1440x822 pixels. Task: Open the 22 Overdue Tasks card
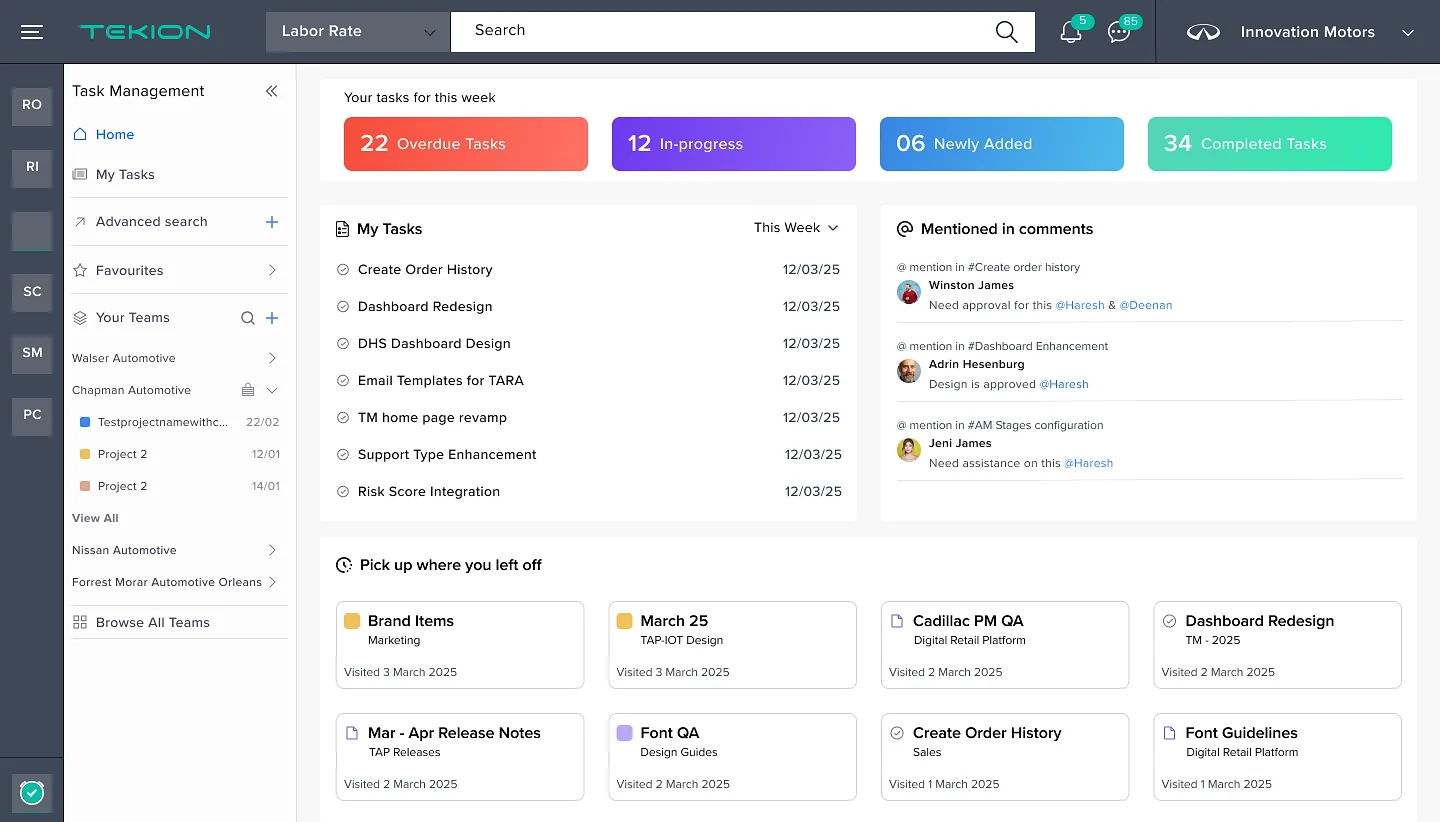click(x=466, y=144)
